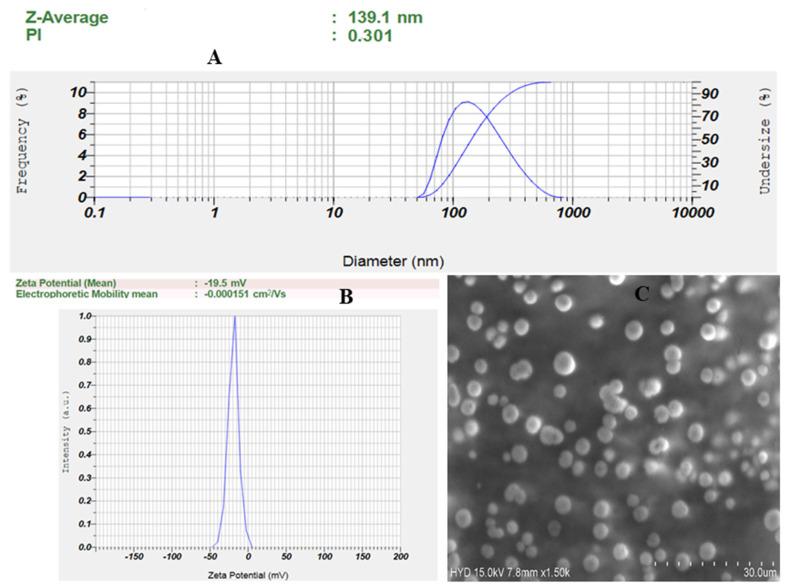Click the peak of the zeta potential curve
The height and width of the screenshot is (588, 788).
[235, 317]
